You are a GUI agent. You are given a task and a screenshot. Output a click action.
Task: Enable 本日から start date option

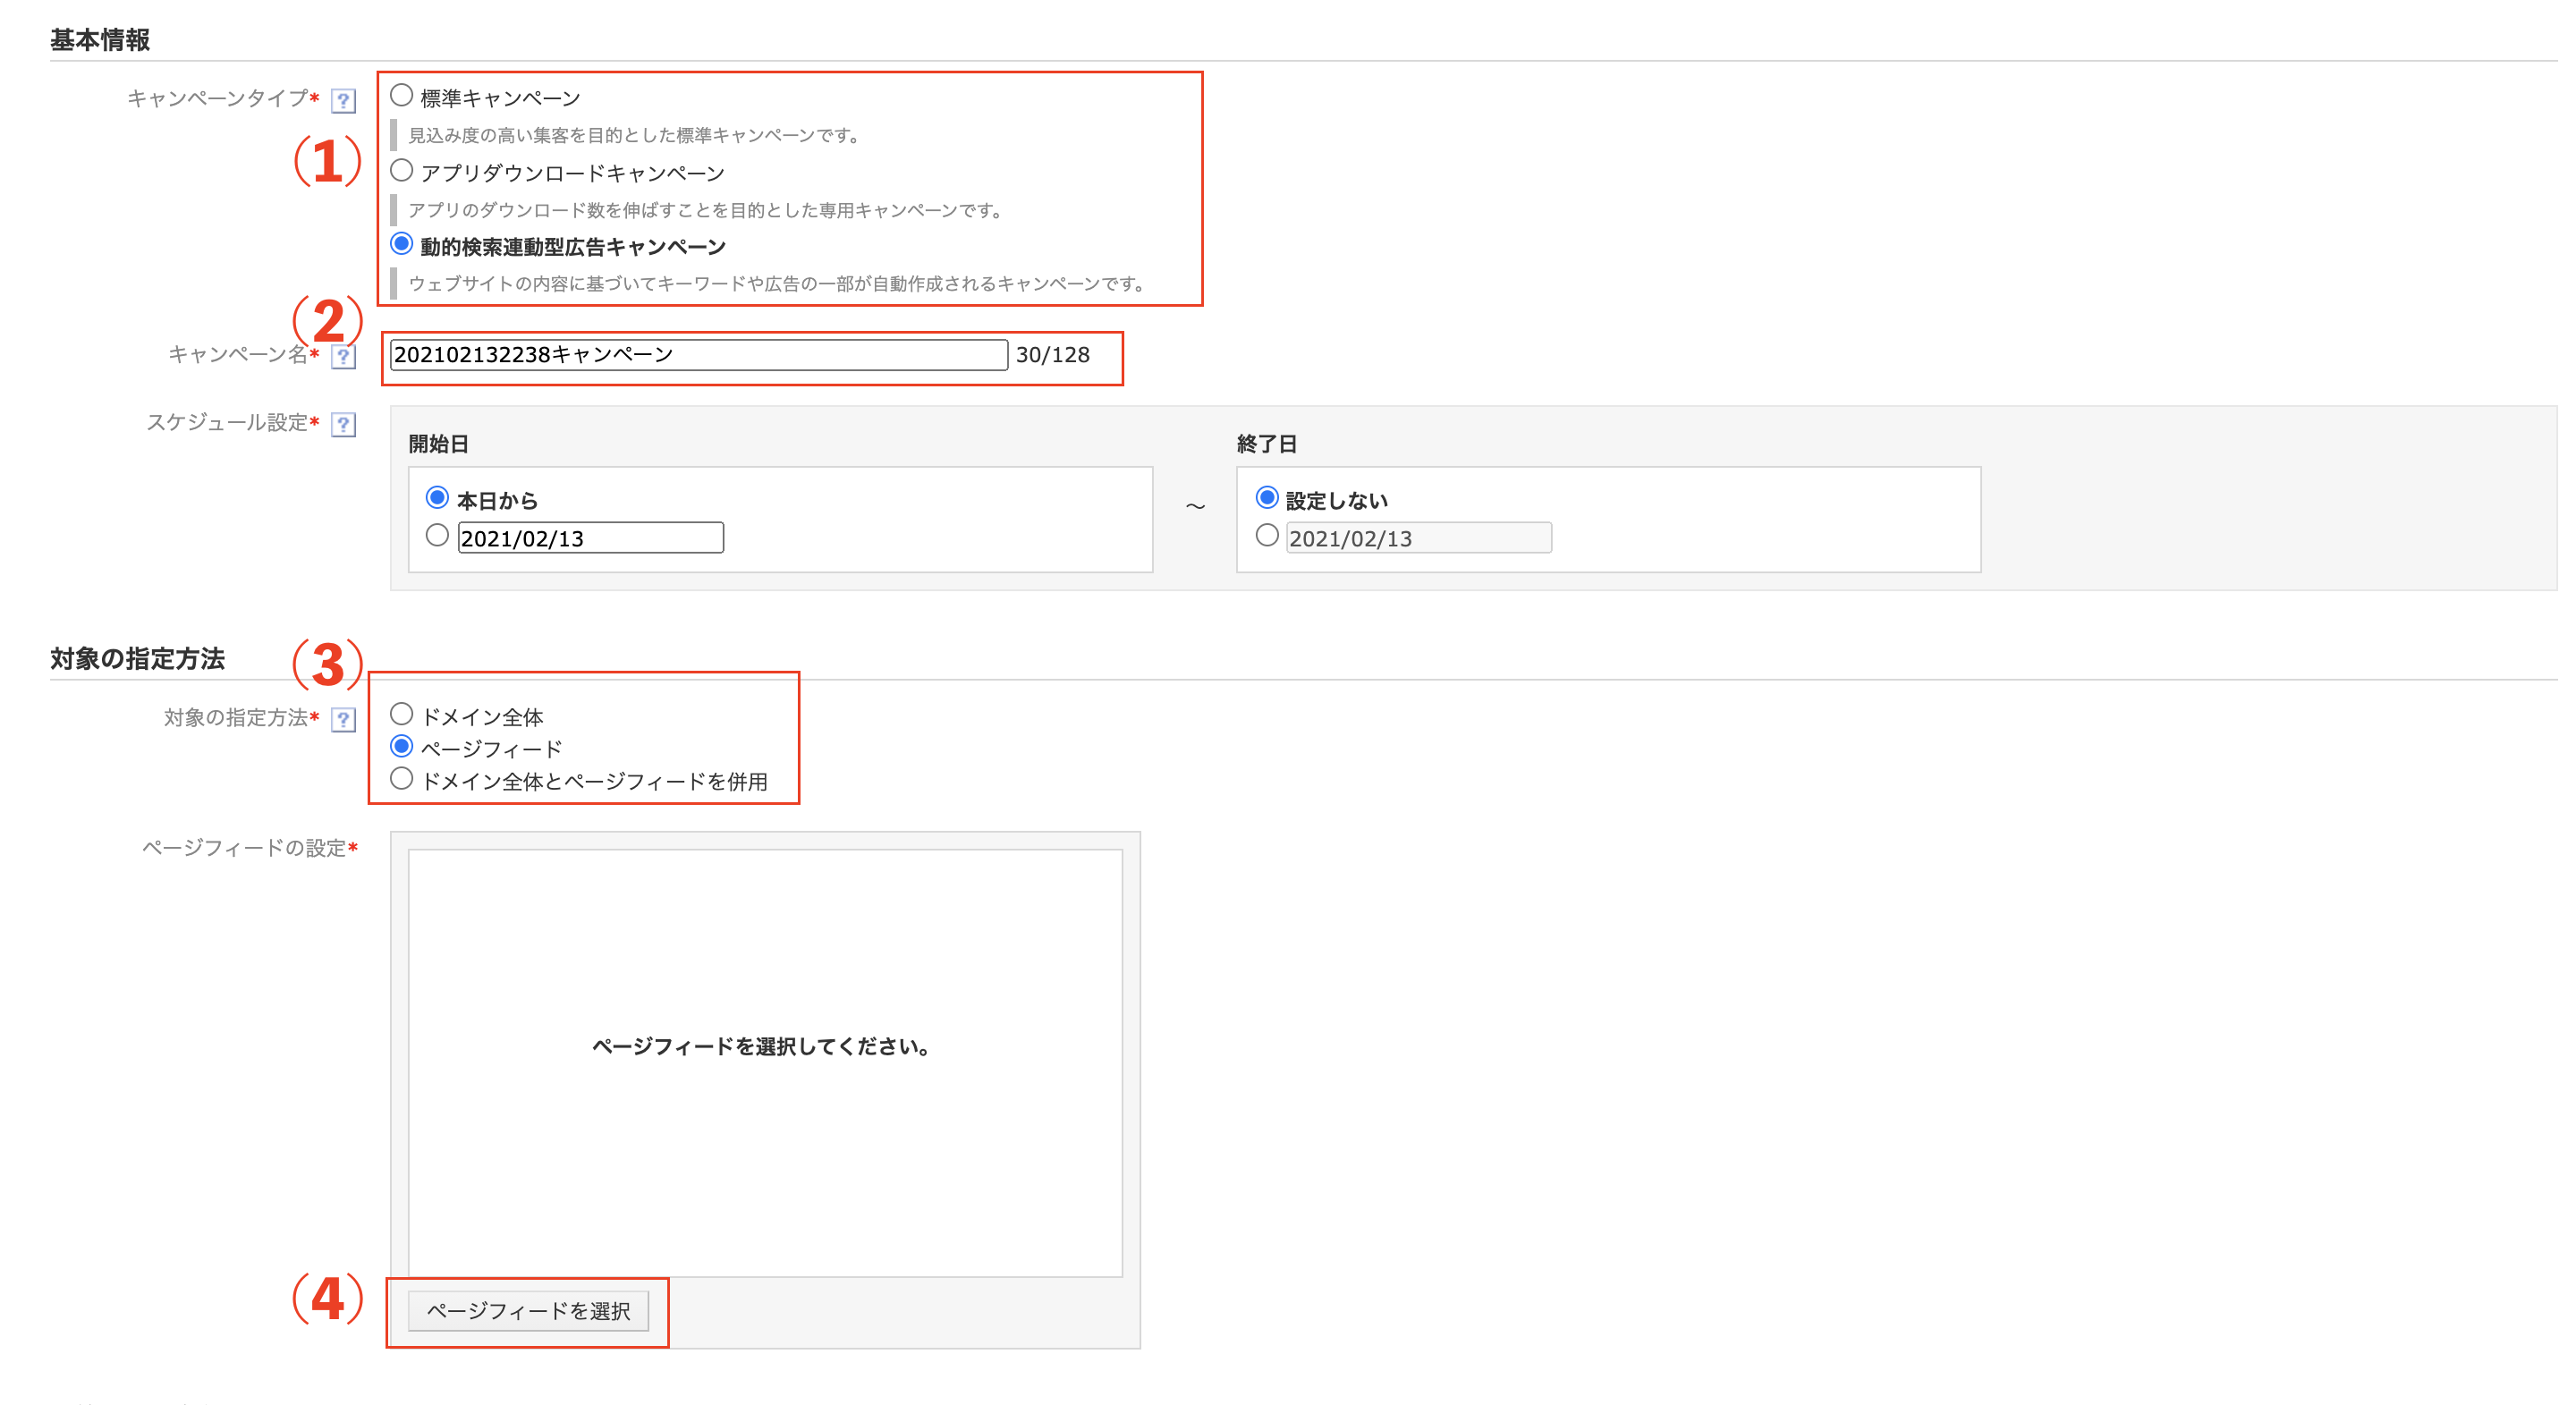(437, 498)
